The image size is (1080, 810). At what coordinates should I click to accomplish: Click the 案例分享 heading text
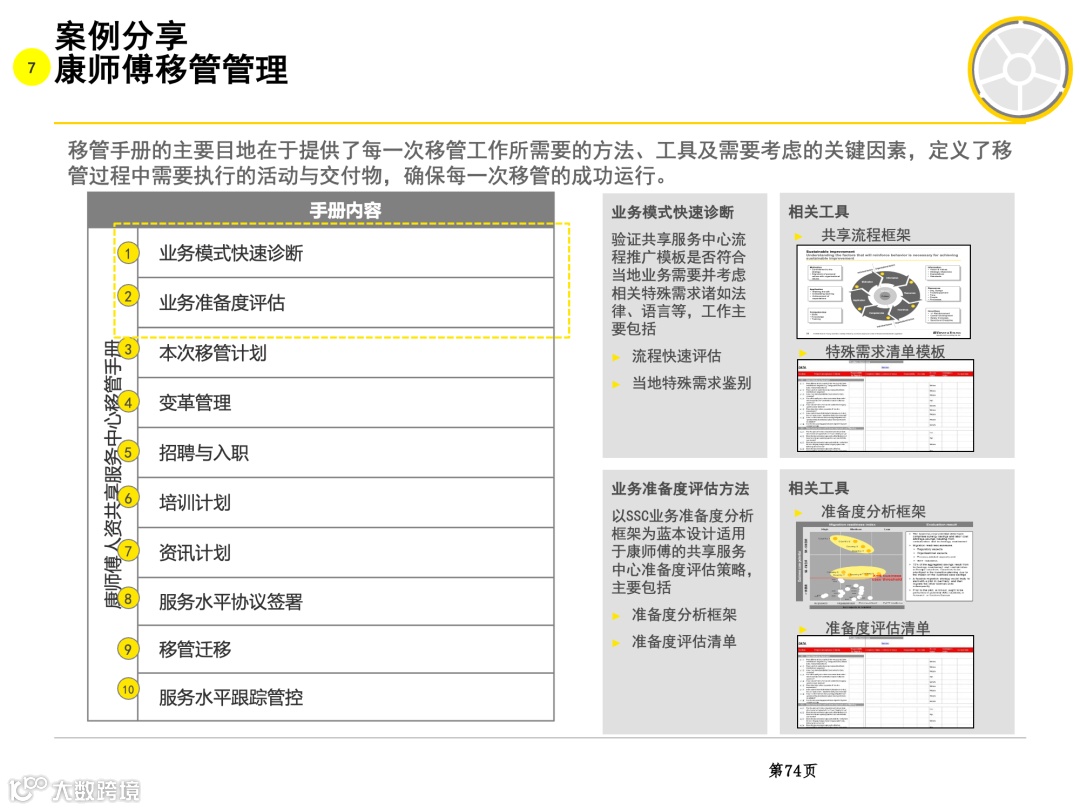click(x=121, y=35)
